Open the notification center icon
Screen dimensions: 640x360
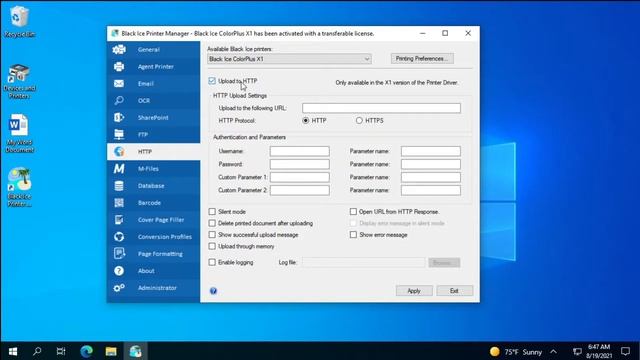(x=625, y=351)
